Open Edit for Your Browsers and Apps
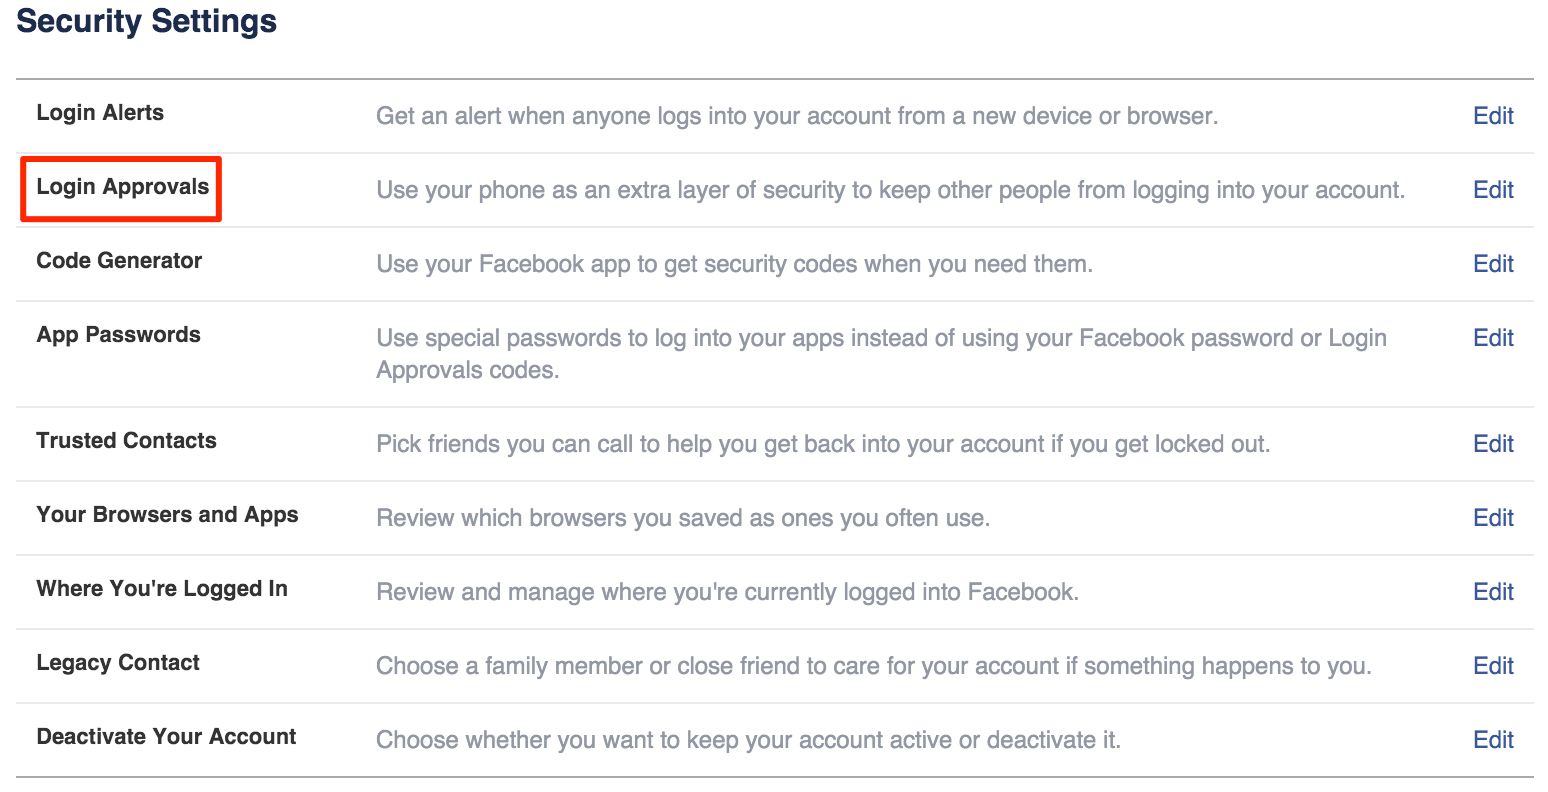This screenshot has width=1548, height=792. click(x=1493, y=518)
